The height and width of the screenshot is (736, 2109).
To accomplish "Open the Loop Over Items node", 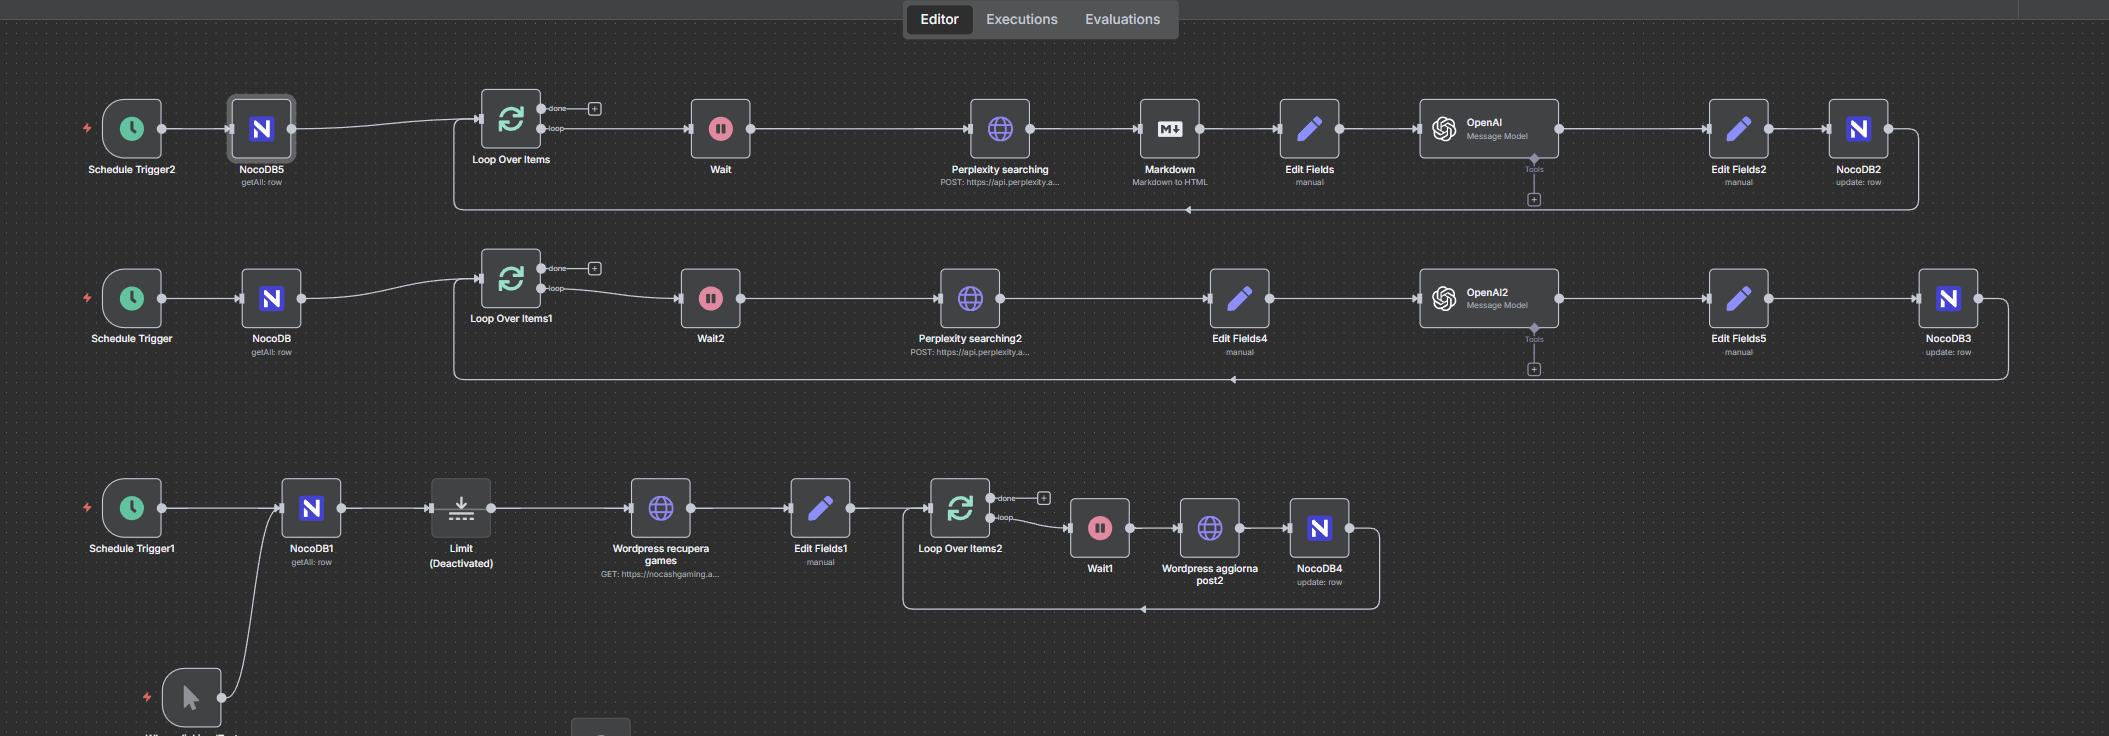I will click(510, 120).
